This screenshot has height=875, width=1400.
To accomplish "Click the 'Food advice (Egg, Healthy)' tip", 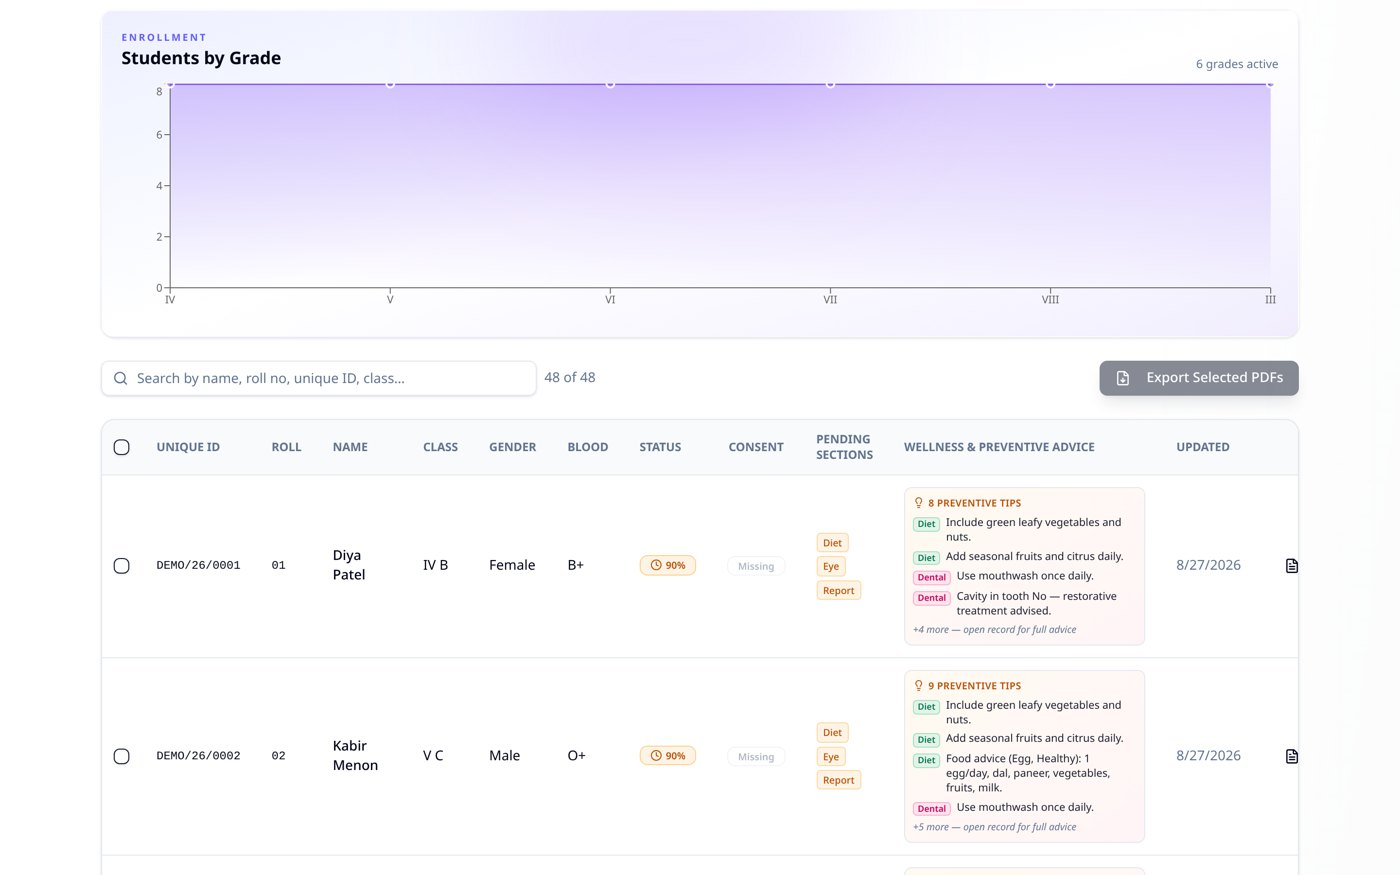I will coord(1028,773).
